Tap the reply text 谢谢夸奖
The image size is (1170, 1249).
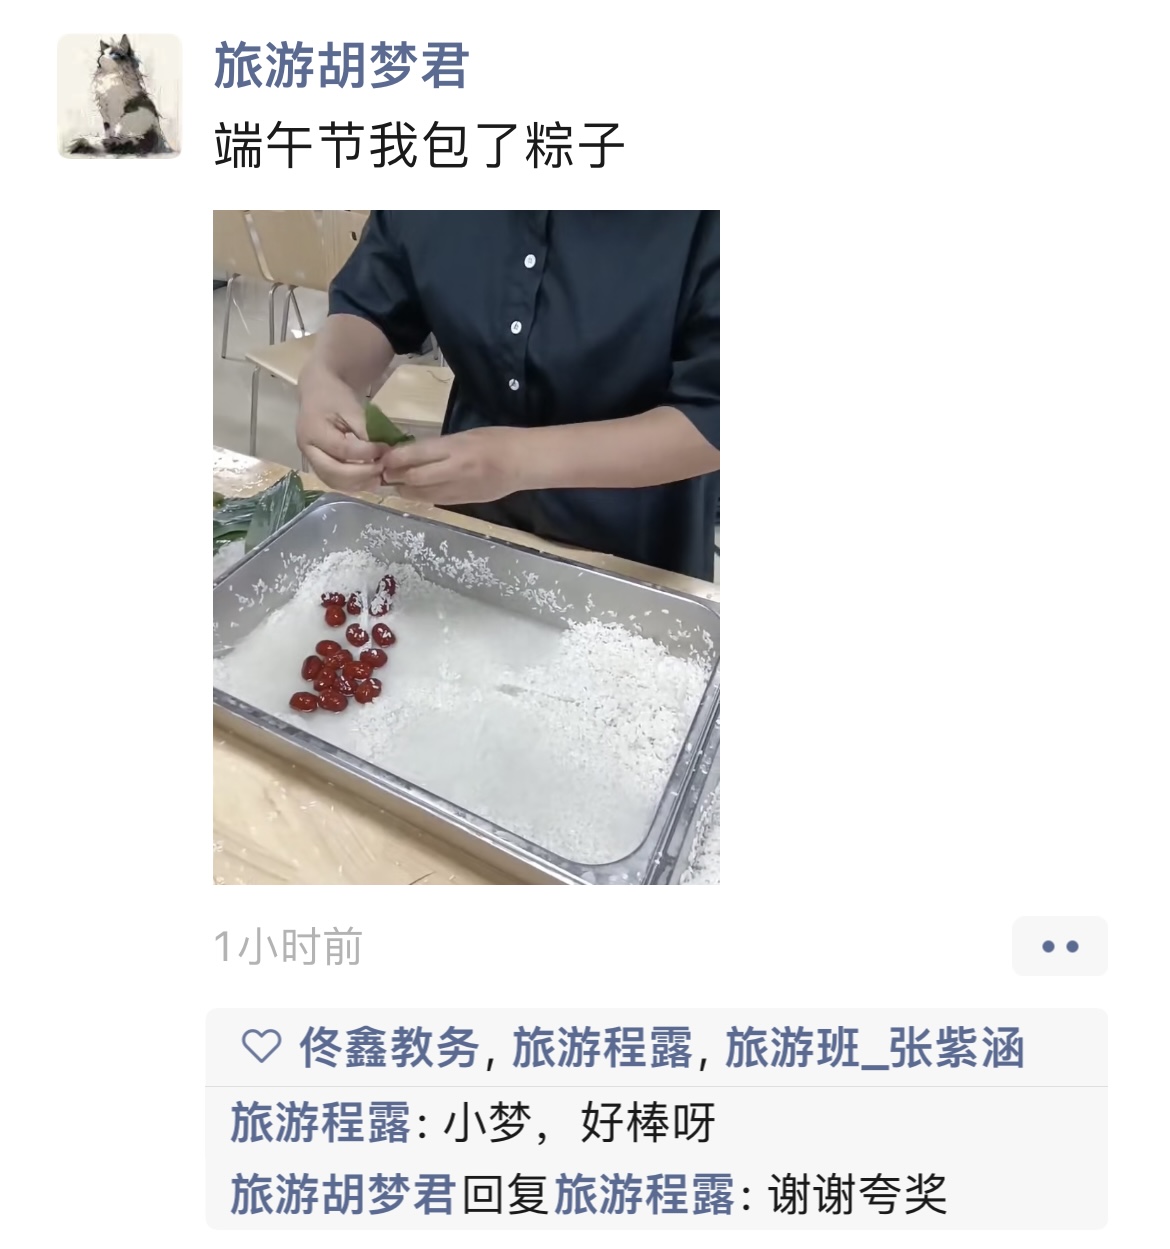pos(857,1194)
